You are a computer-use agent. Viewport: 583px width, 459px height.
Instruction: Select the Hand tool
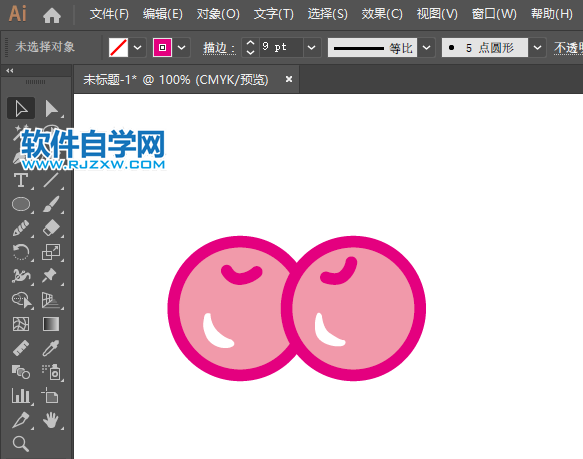point(51,420)
